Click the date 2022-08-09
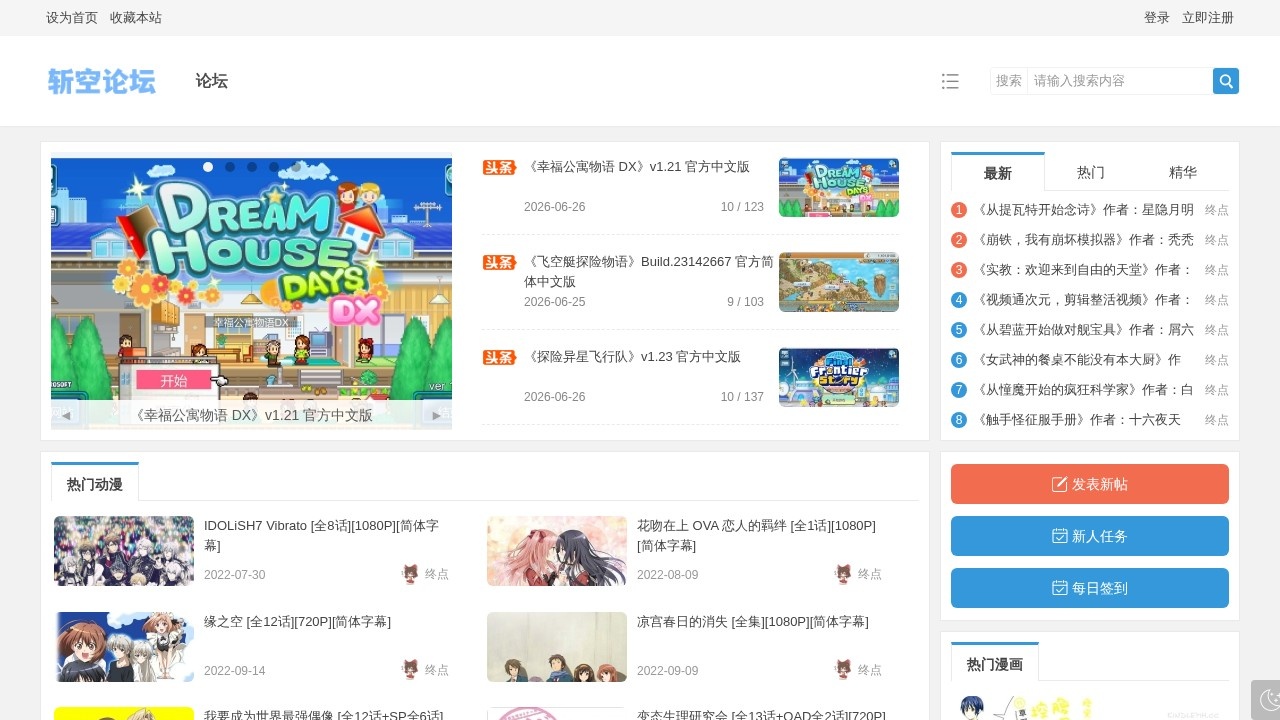The height and width of the screenshot is (720, 1280). pos(668,575)
